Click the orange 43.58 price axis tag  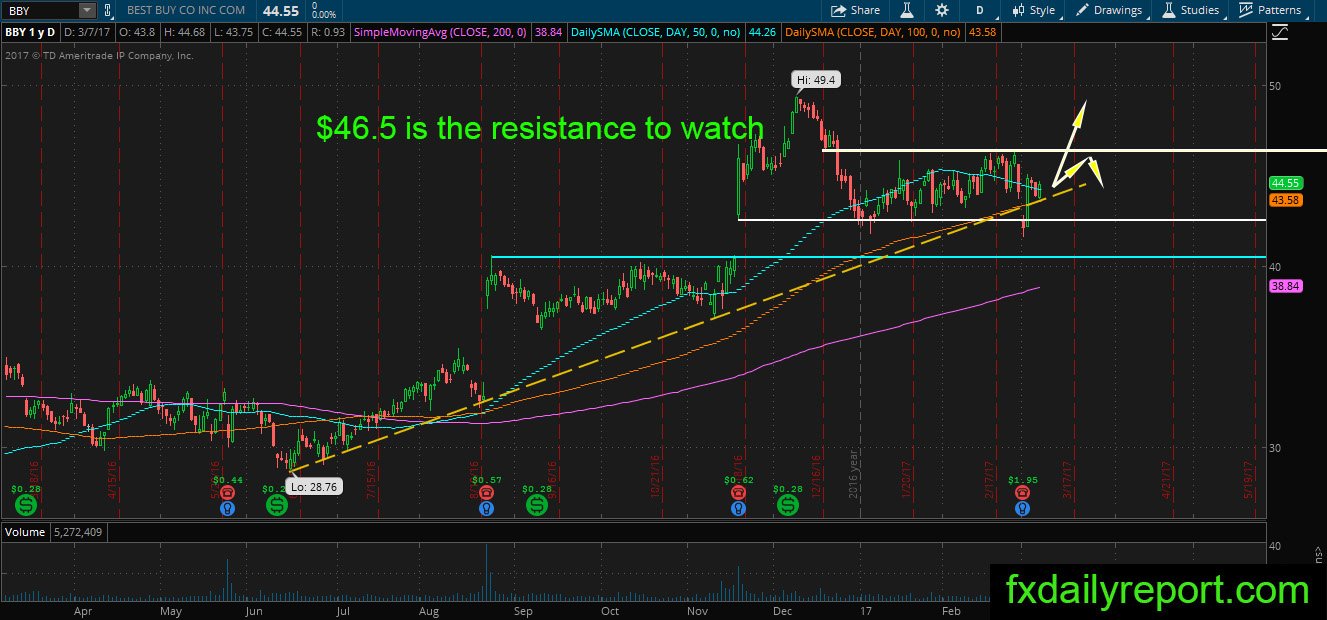(x=1284, y=200)
